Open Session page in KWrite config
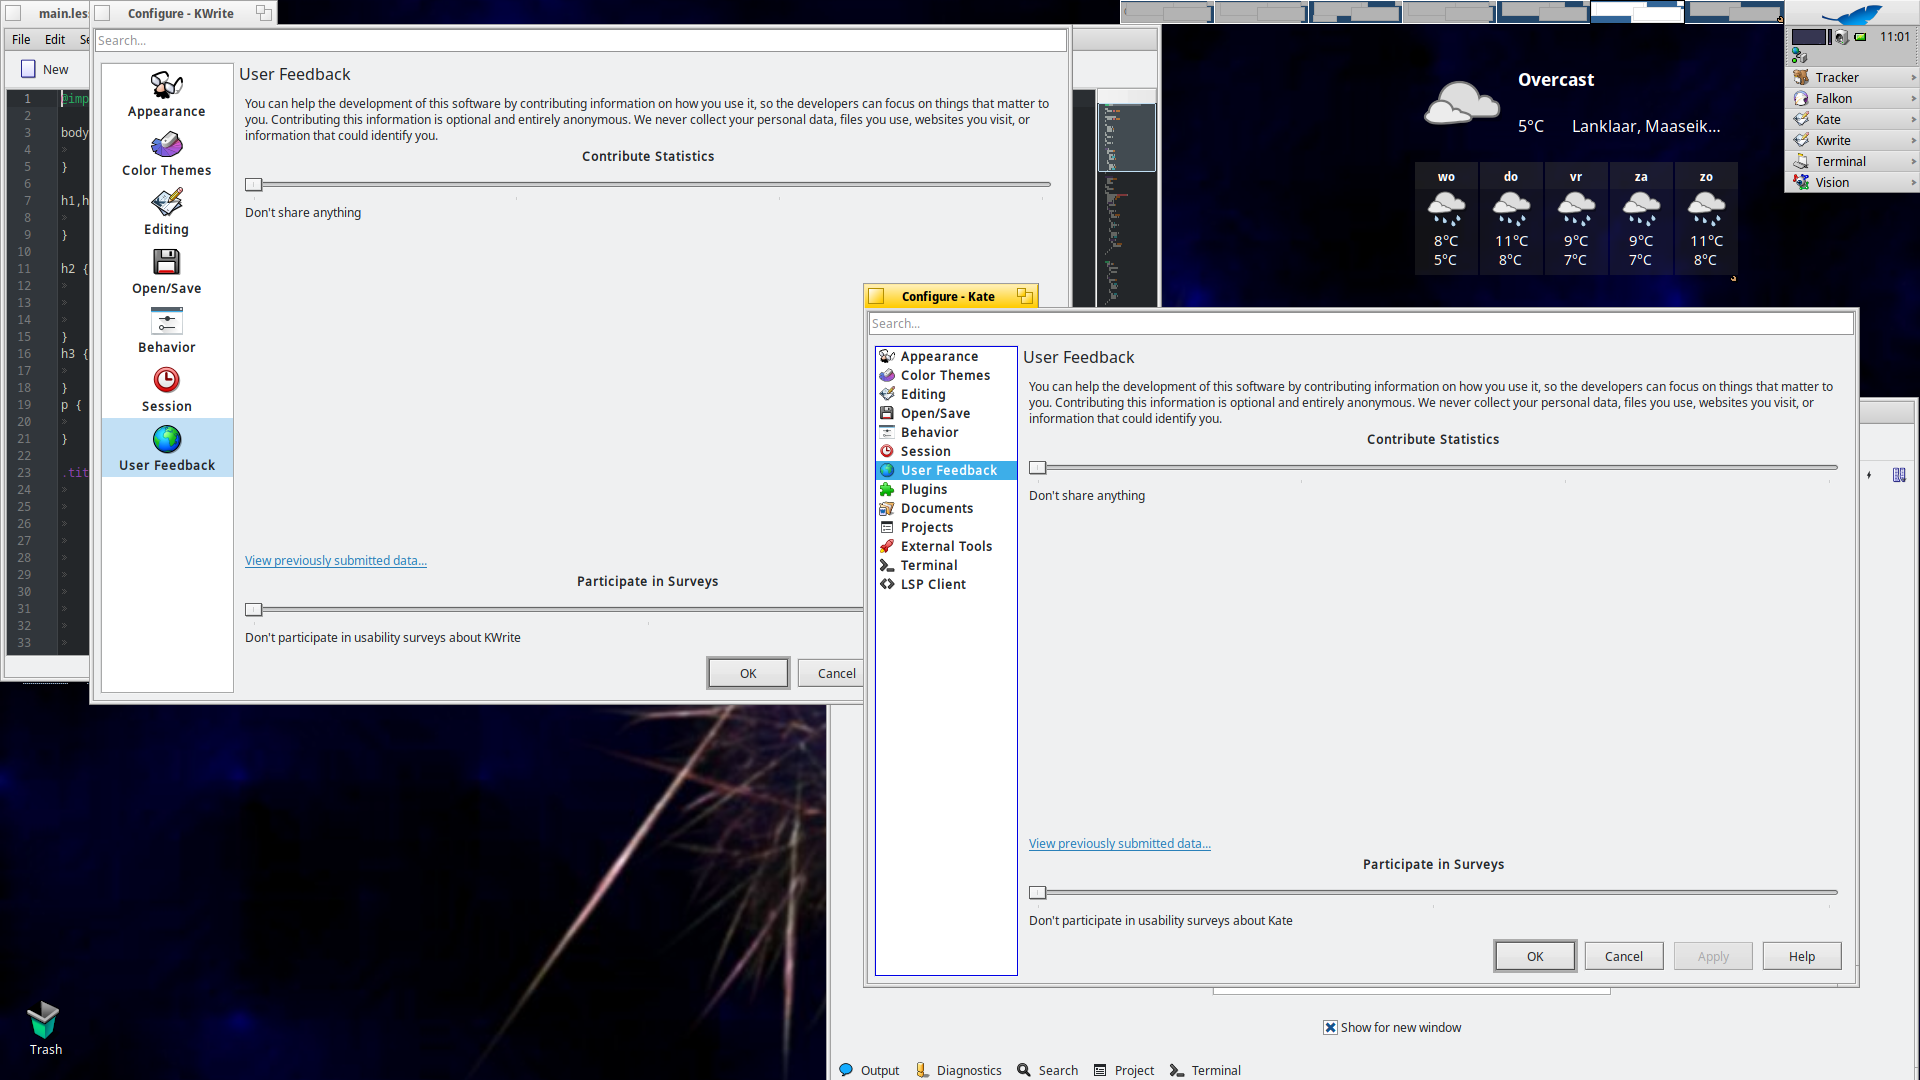 point(167,390)
